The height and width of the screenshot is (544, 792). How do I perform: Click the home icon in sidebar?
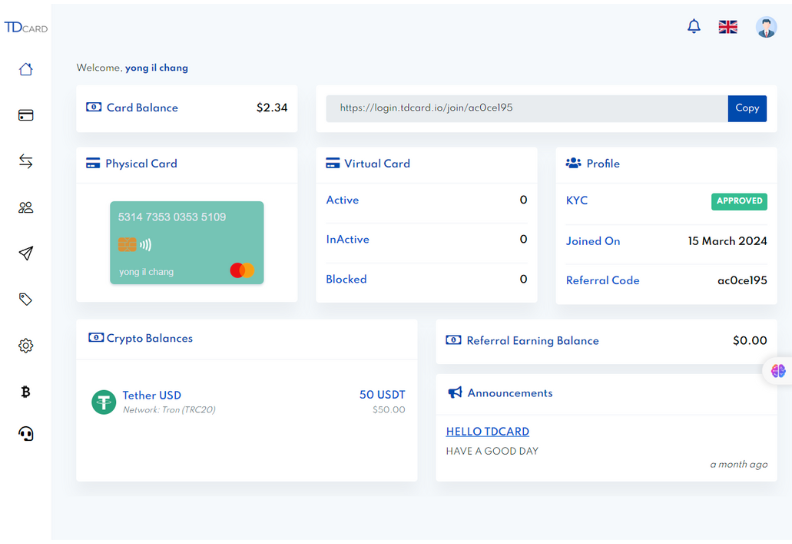coord(26,69)
